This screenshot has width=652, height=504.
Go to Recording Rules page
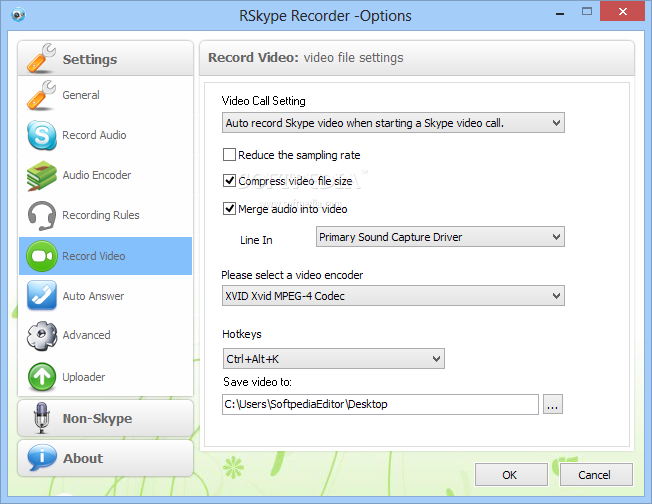tap(105, 215)
